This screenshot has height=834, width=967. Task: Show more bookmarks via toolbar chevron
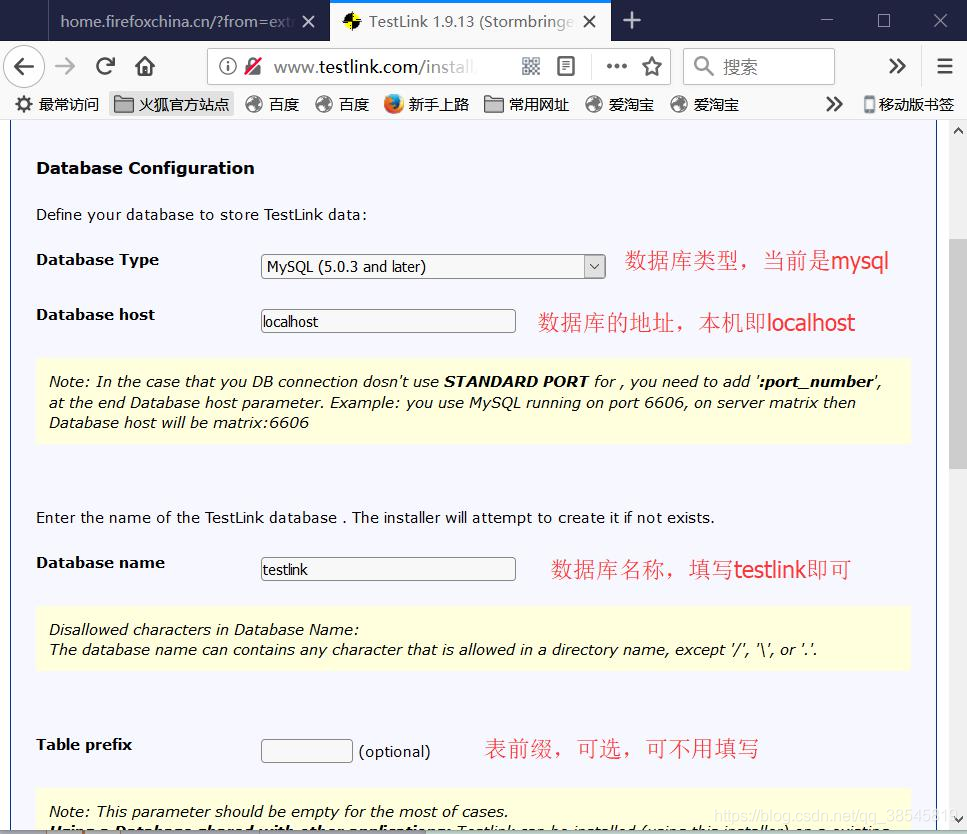click(834, 104)
